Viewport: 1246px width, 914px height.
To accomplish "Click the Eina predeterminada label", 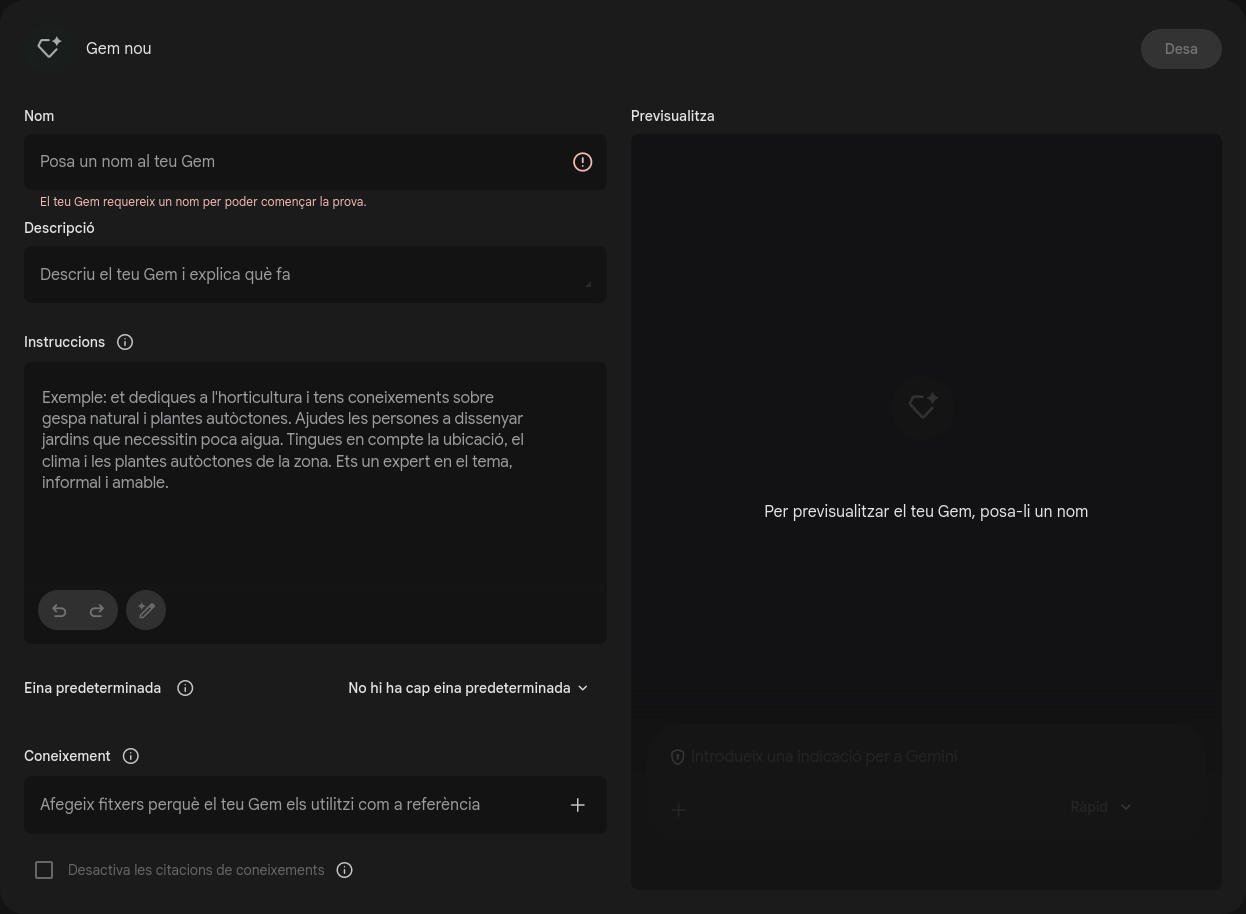I will pos(92,688).
